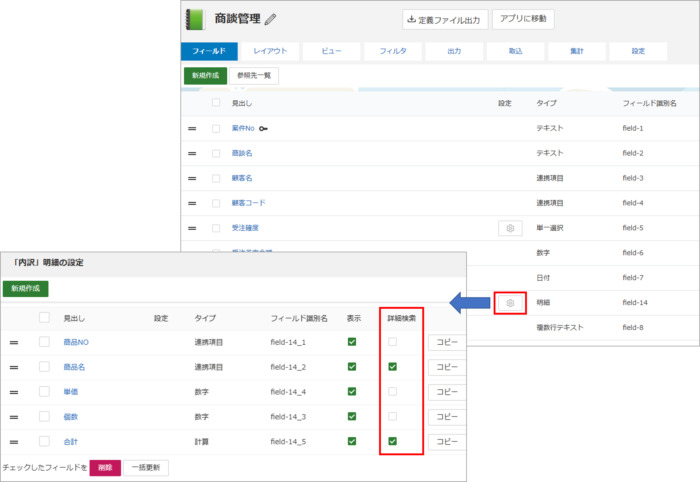This screenshot has width=700, height=482.
Task: Click 新規作成 in 内訳 明細 panel
Action: point(25,288)
